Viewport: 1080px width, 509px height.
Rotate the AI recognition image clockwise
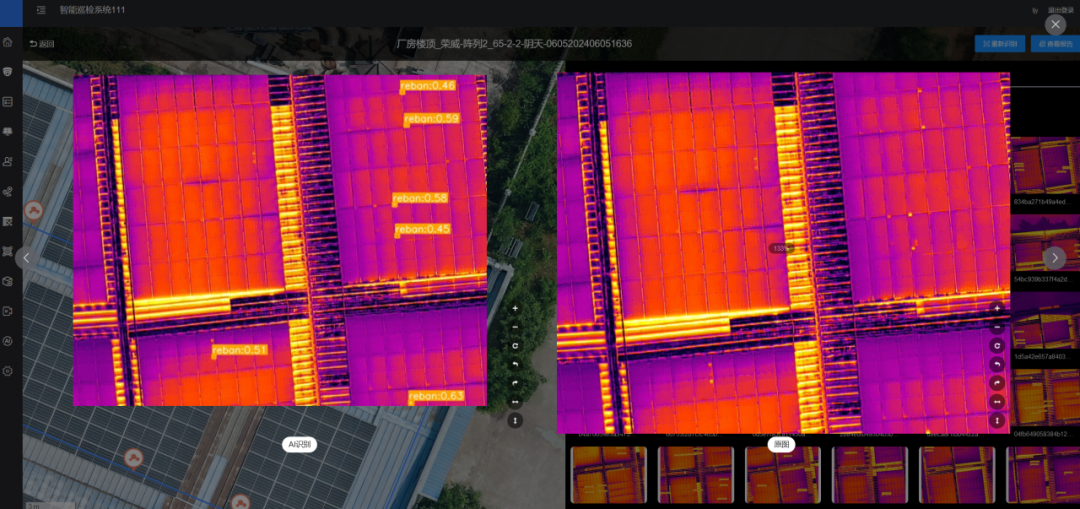coord(515,383)
